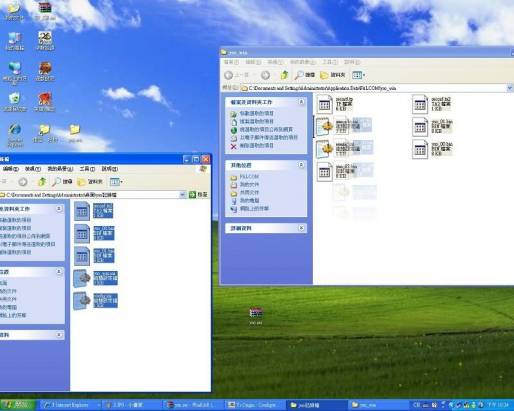Open 編輯 menu in yso_win window
Image resolution: width=514 pixels, height=411 pixels.
point(253,62)
